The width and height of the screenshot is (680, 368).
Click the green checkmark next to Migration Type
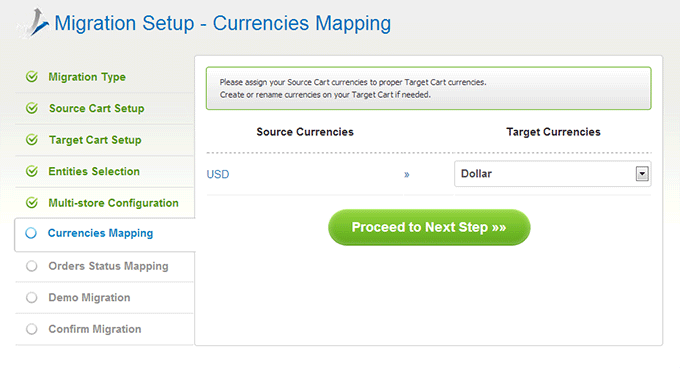coord(32,77)
